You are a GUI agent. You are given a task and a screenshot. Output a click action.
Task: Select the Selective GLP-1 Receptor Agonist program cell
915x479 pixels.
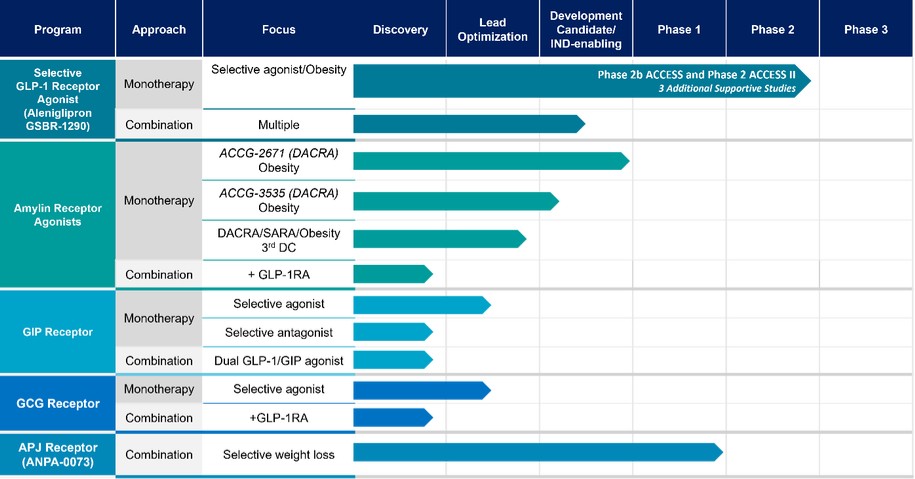tap(57, 100)
